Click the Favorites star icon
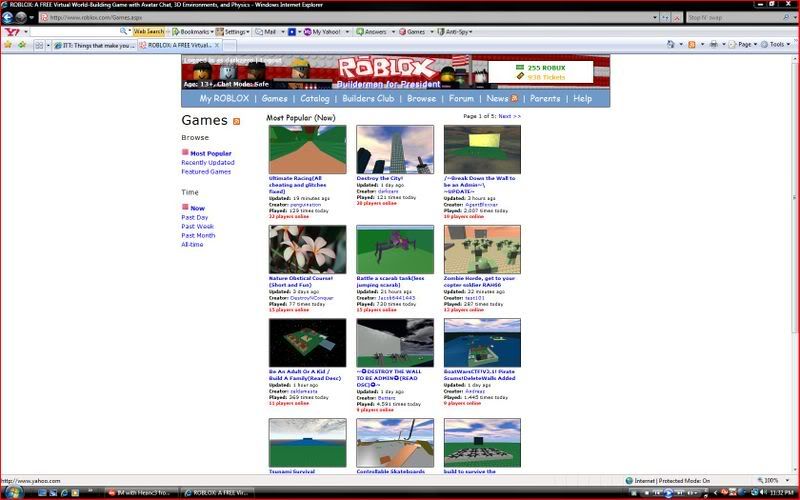 click(9, 45)
